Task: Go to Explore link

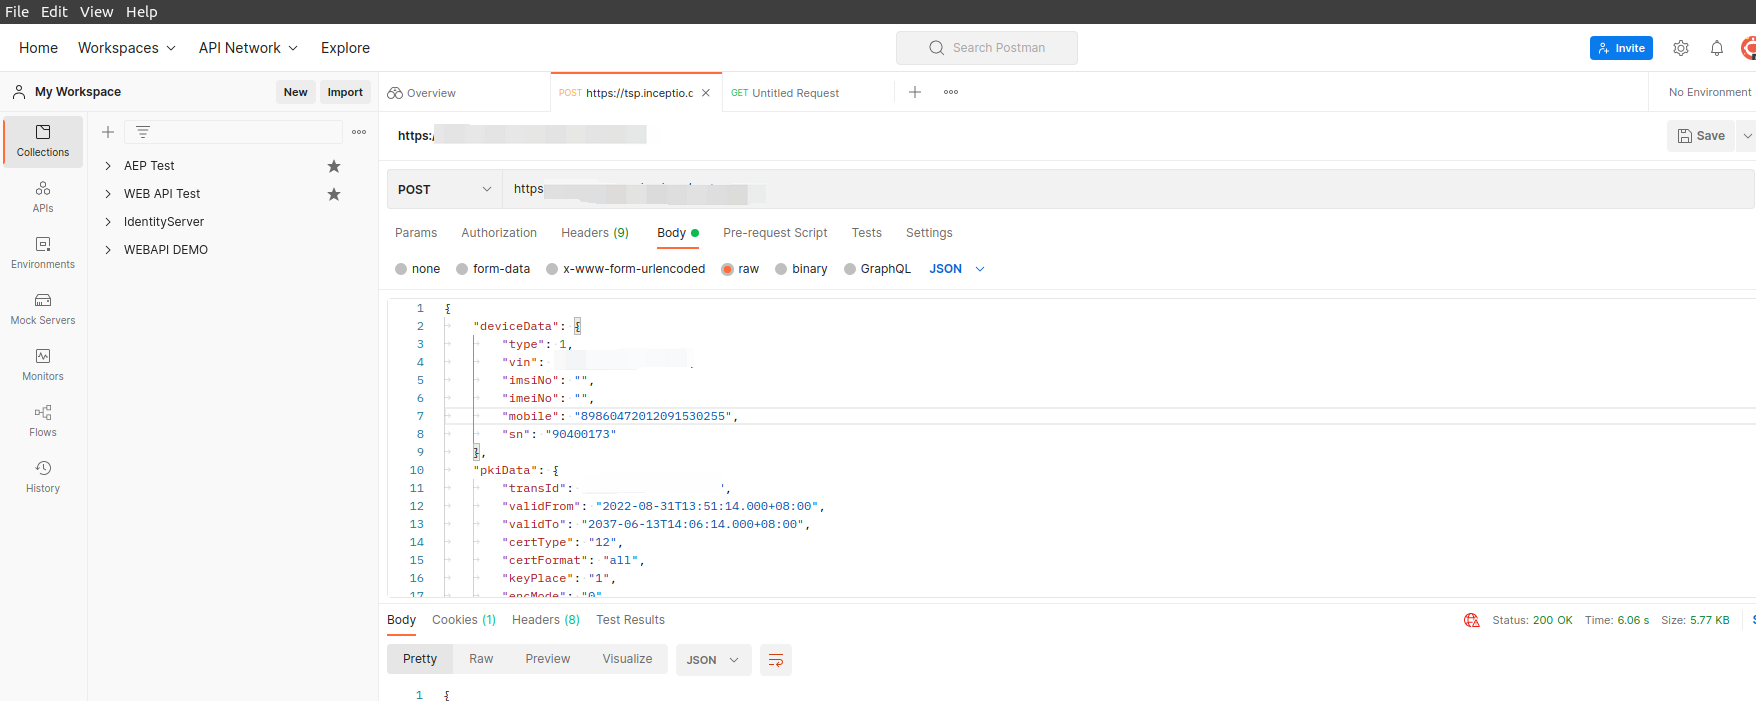Action: 345,48
